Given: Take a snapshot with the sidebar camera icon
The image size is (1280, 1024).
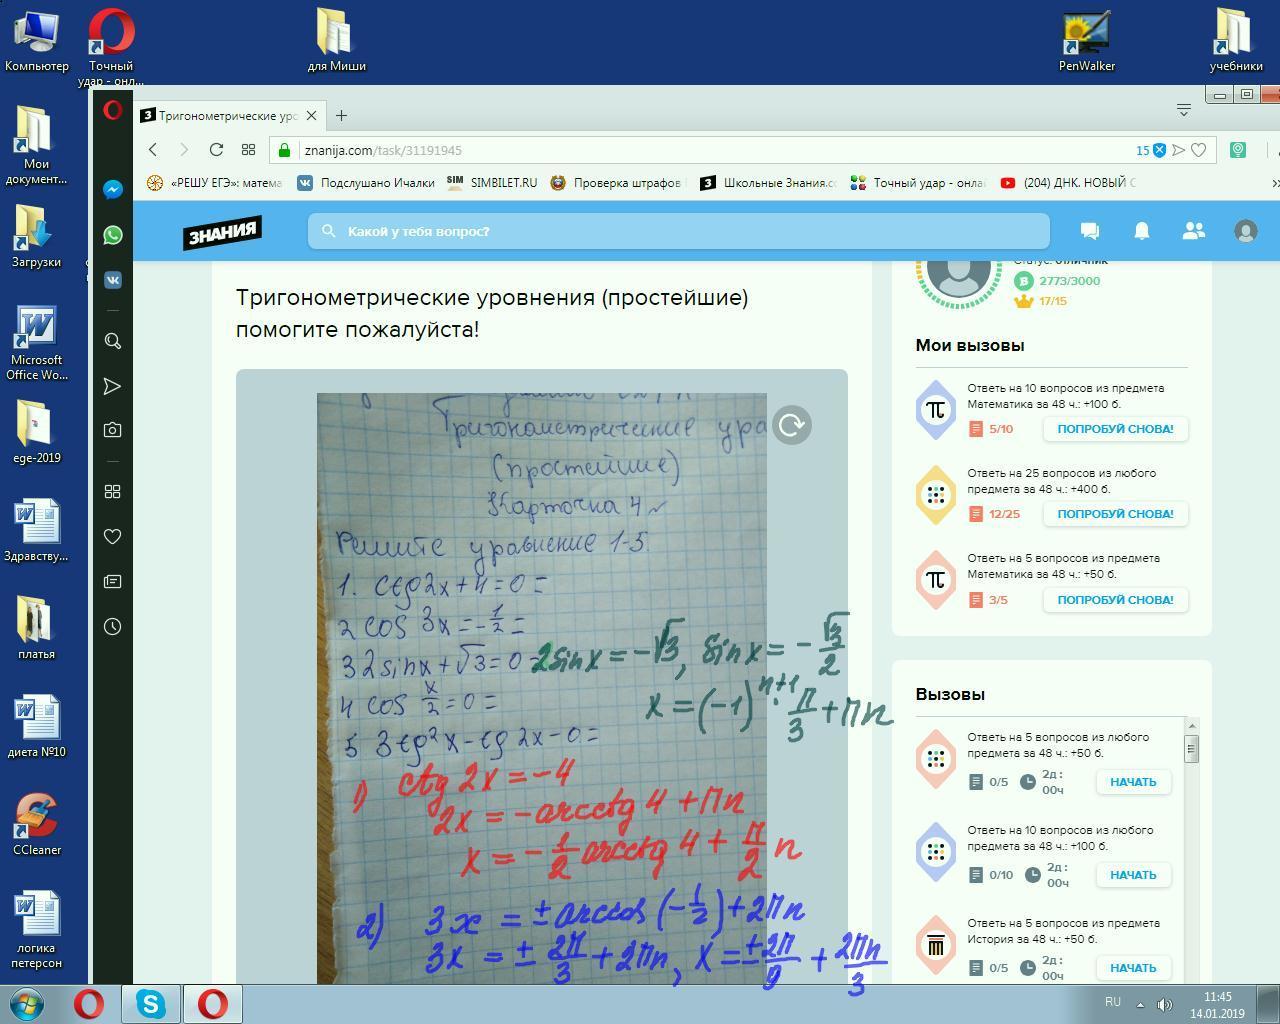Looking at the screenshot, I should click(x=113, y=430).
